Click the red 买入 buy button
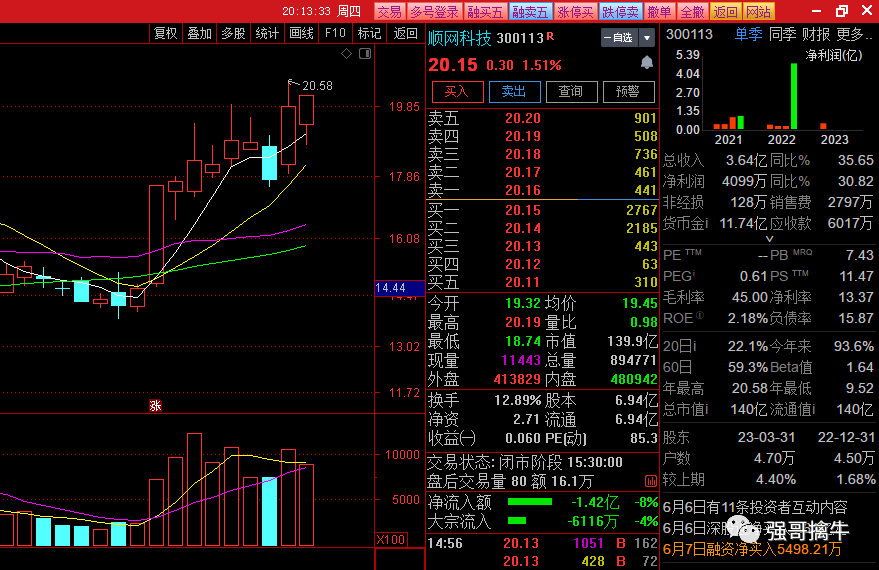Screen dimensions: 879x570 tap(457, 91)
